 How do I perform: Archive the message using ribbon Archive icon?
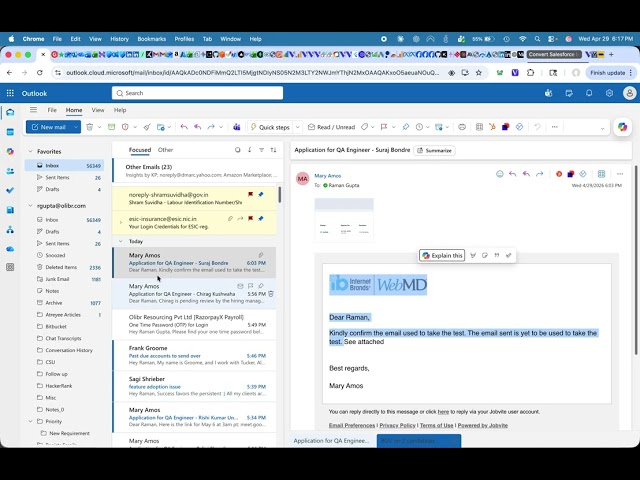point(111,127)
